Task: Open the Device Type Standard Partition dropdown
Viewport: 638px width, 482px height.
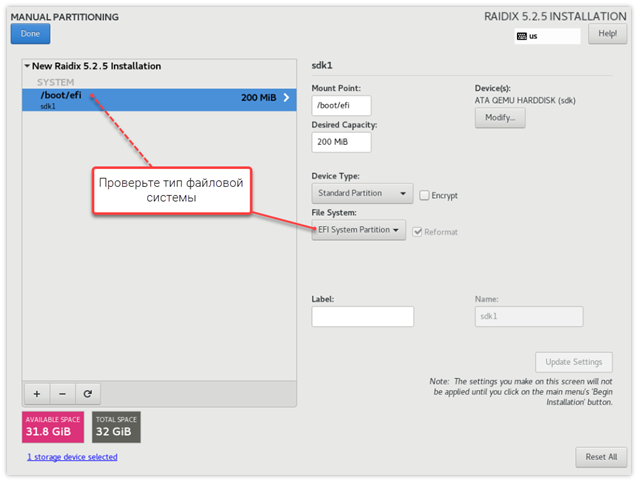Action: pos(362,193)
